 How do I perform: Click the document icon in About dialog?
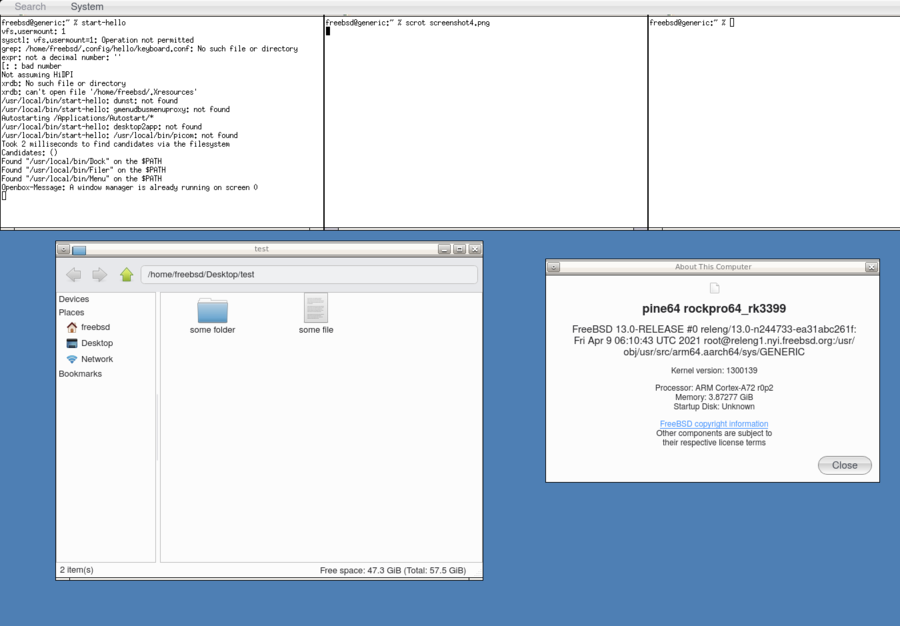pyautogui.click(x=715, y=289)
